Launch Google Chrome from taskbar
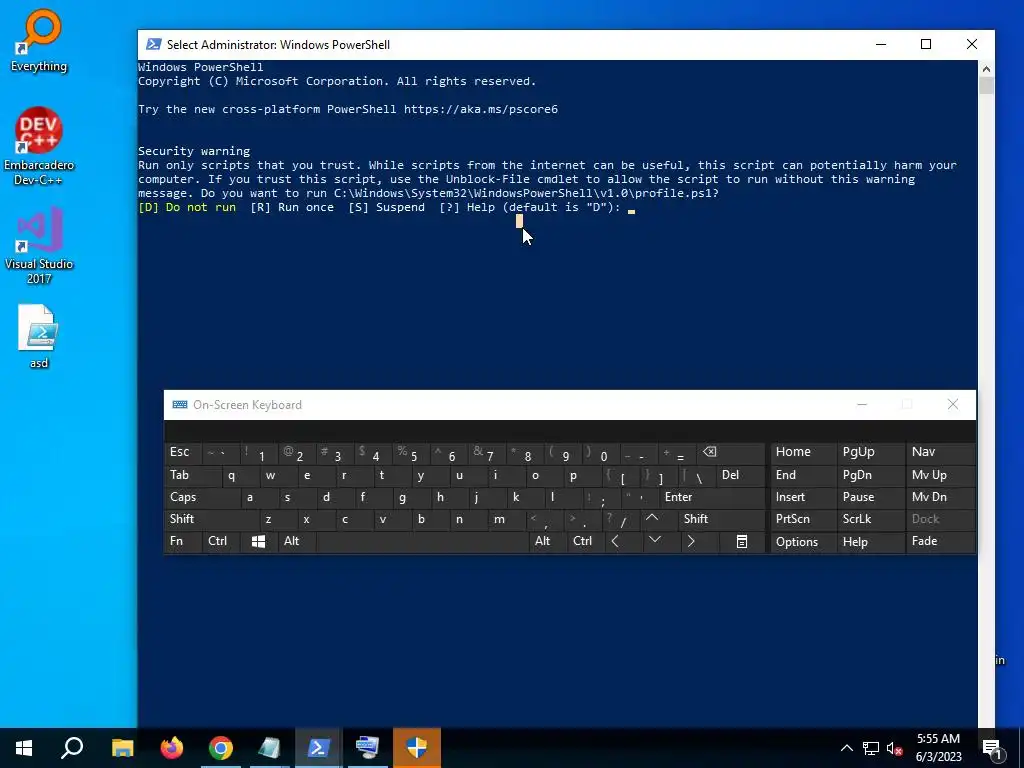Image resolution: width=1024 pixels, height=768 pixels. [x=221, y=748]
